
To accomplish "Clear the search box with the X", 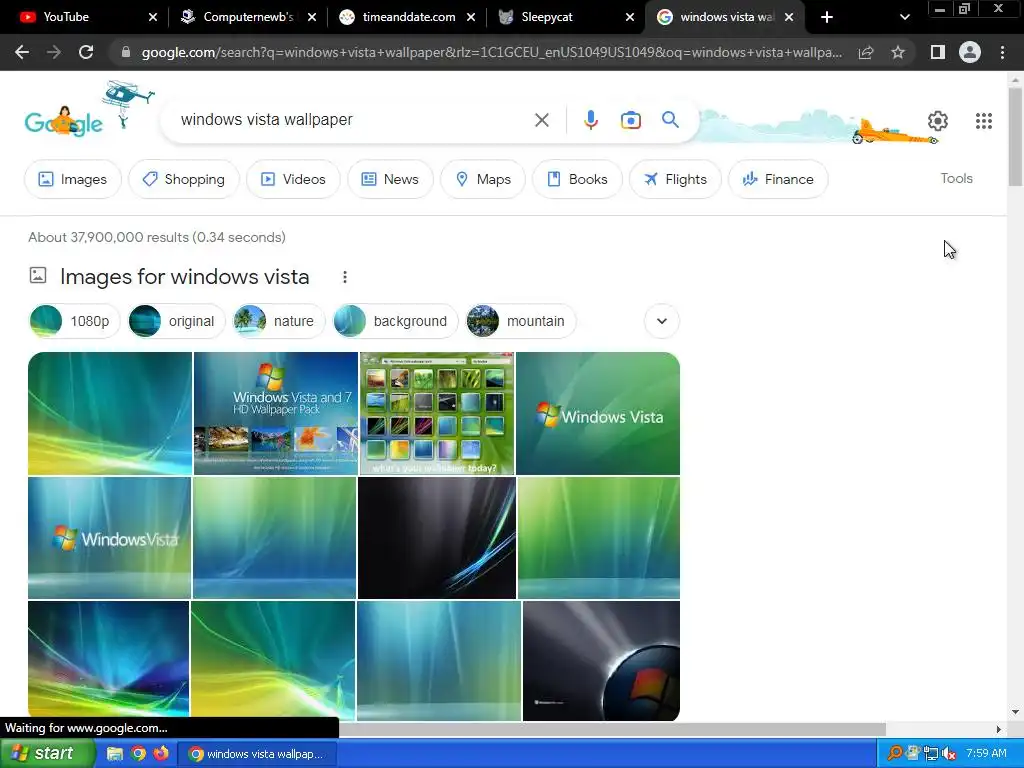I will click(x=541, y=120).
